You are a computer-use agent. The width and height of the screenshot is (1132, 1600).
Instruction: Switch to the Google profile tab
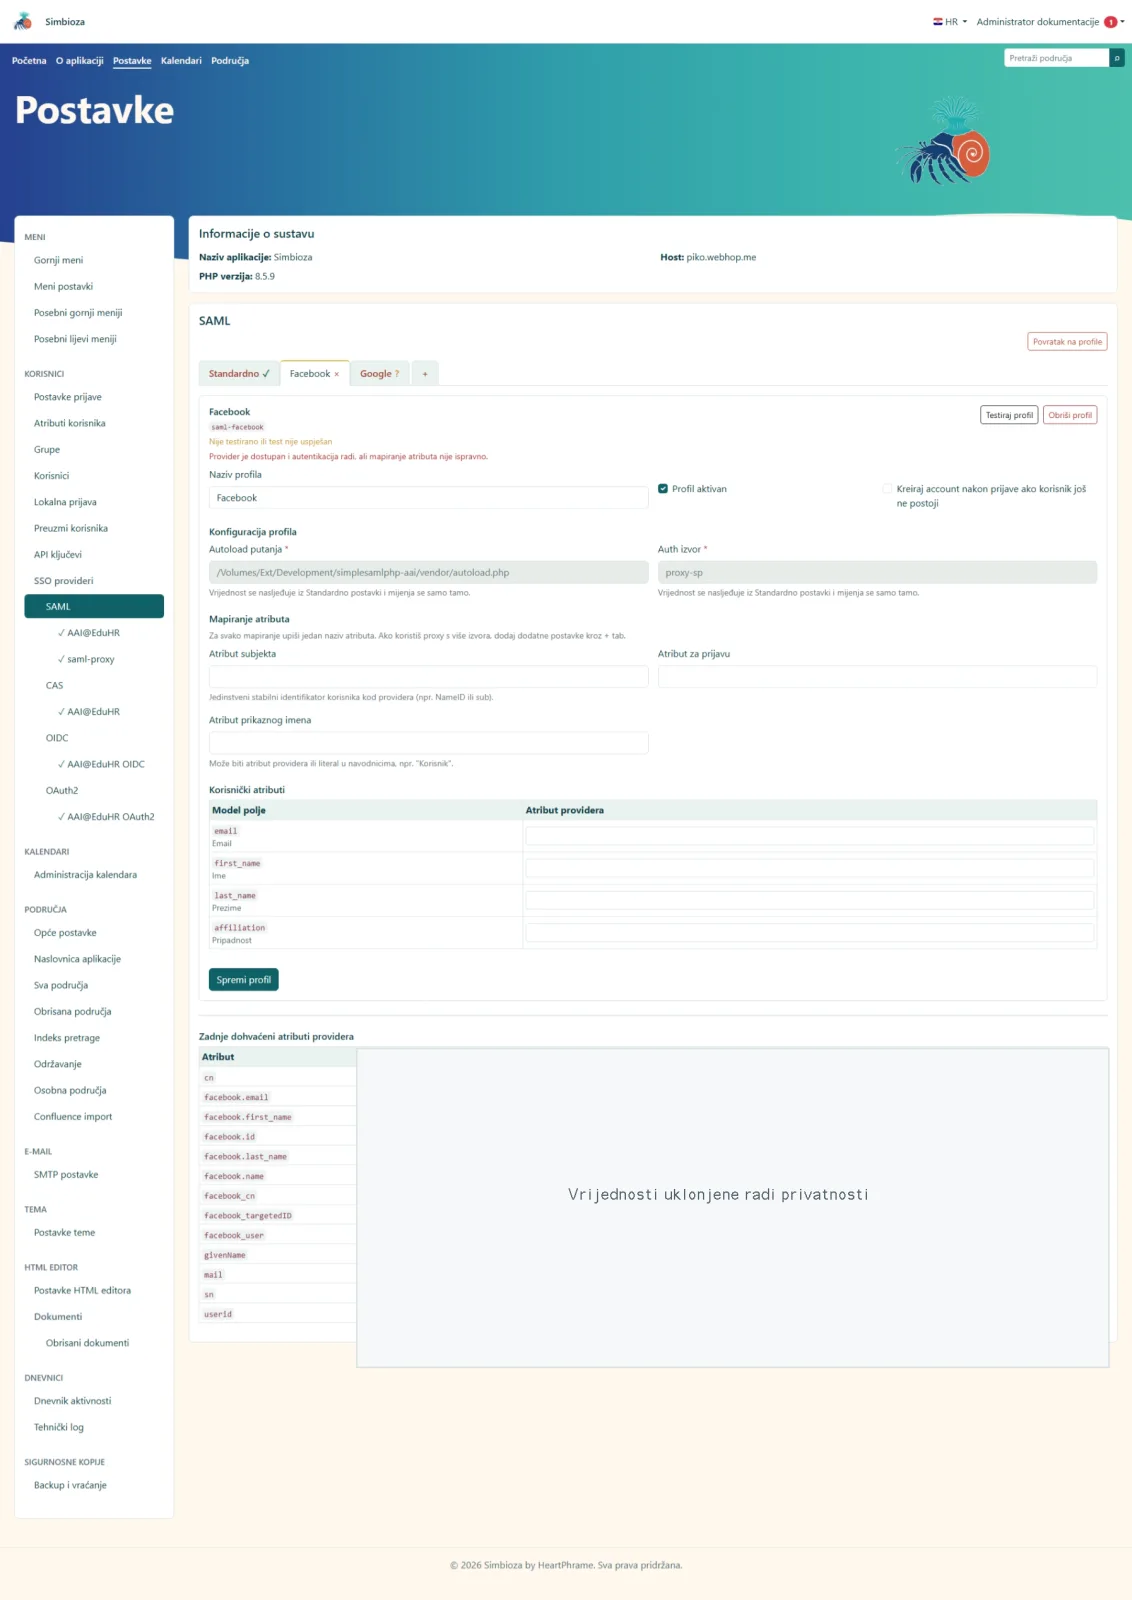click(380, 374)
